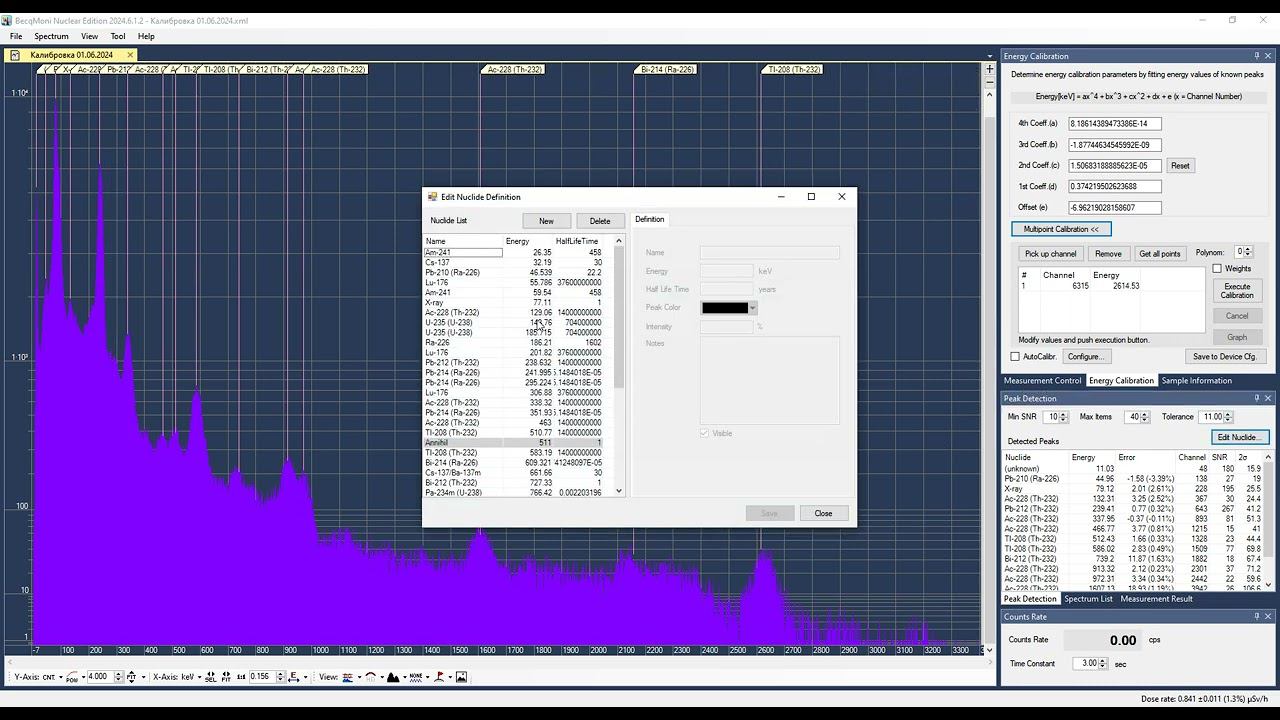Click the BecqMoni application icon in title bar

pyautogui.click(x=7, y=20)
